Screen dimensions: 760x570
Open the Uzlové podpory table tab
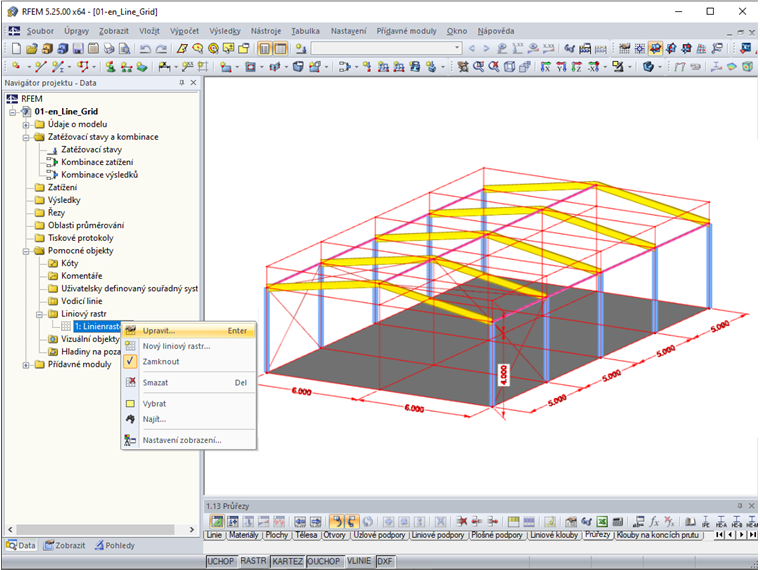tap(379, 535)
